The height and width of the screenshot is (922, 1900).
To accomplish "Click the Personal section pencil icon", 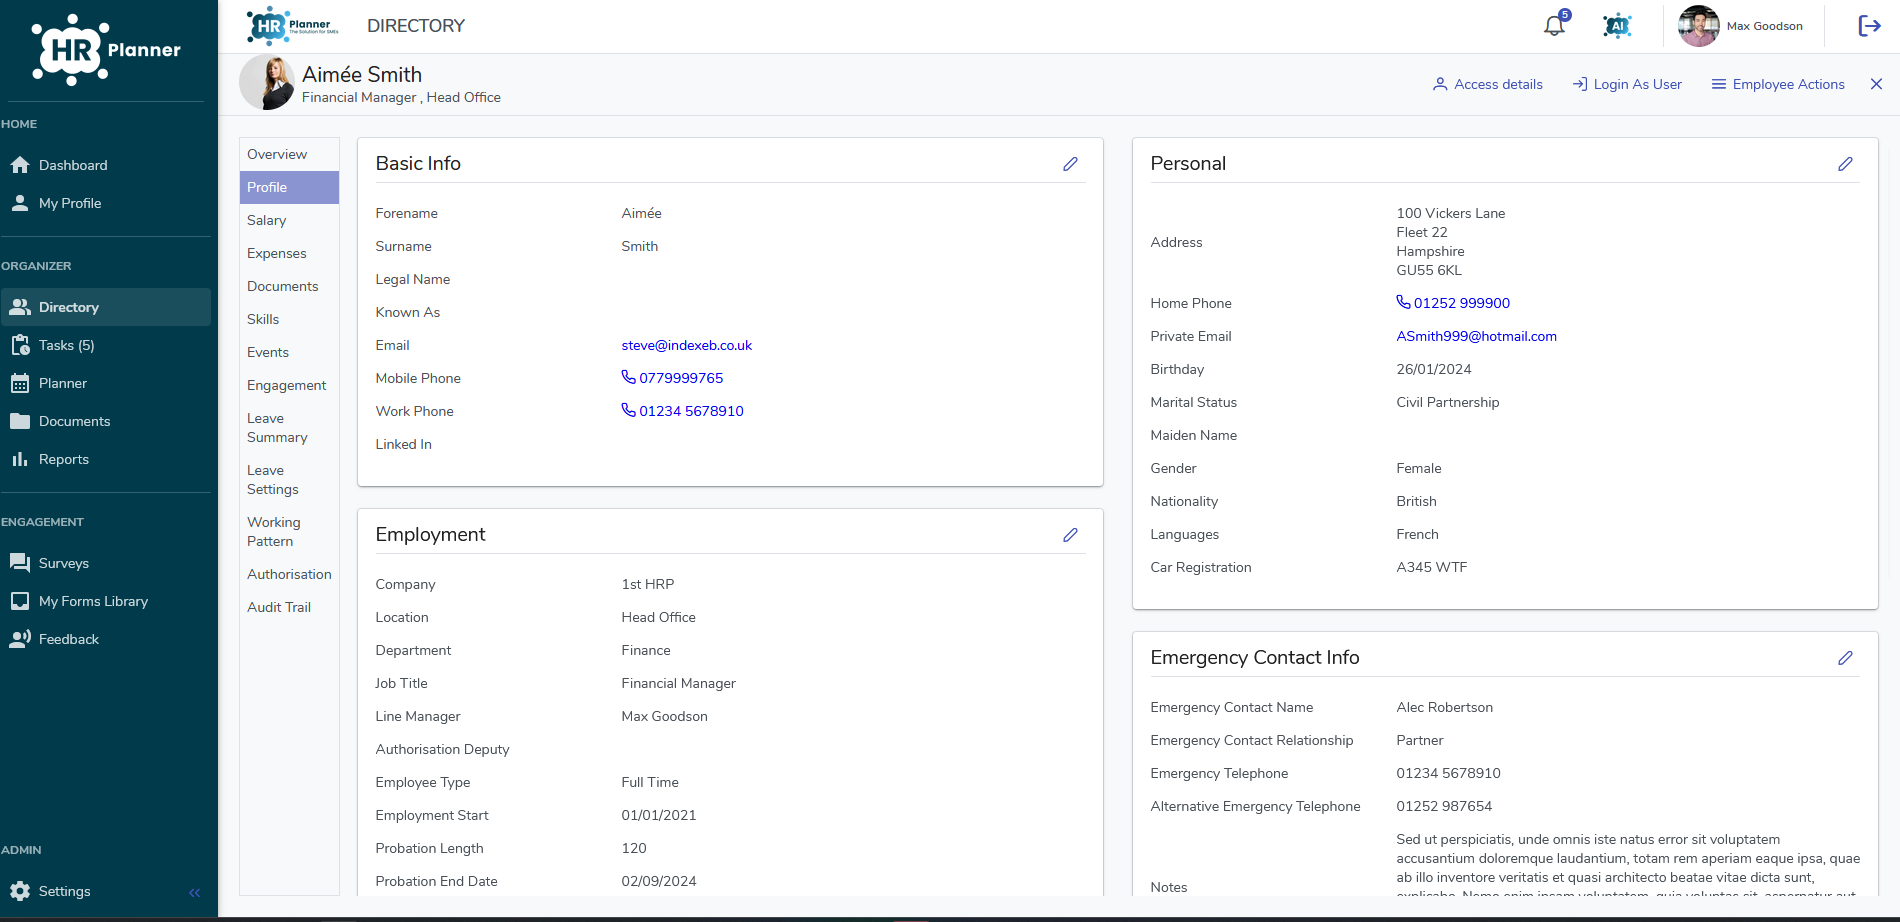I will (x=1845, y=164).
